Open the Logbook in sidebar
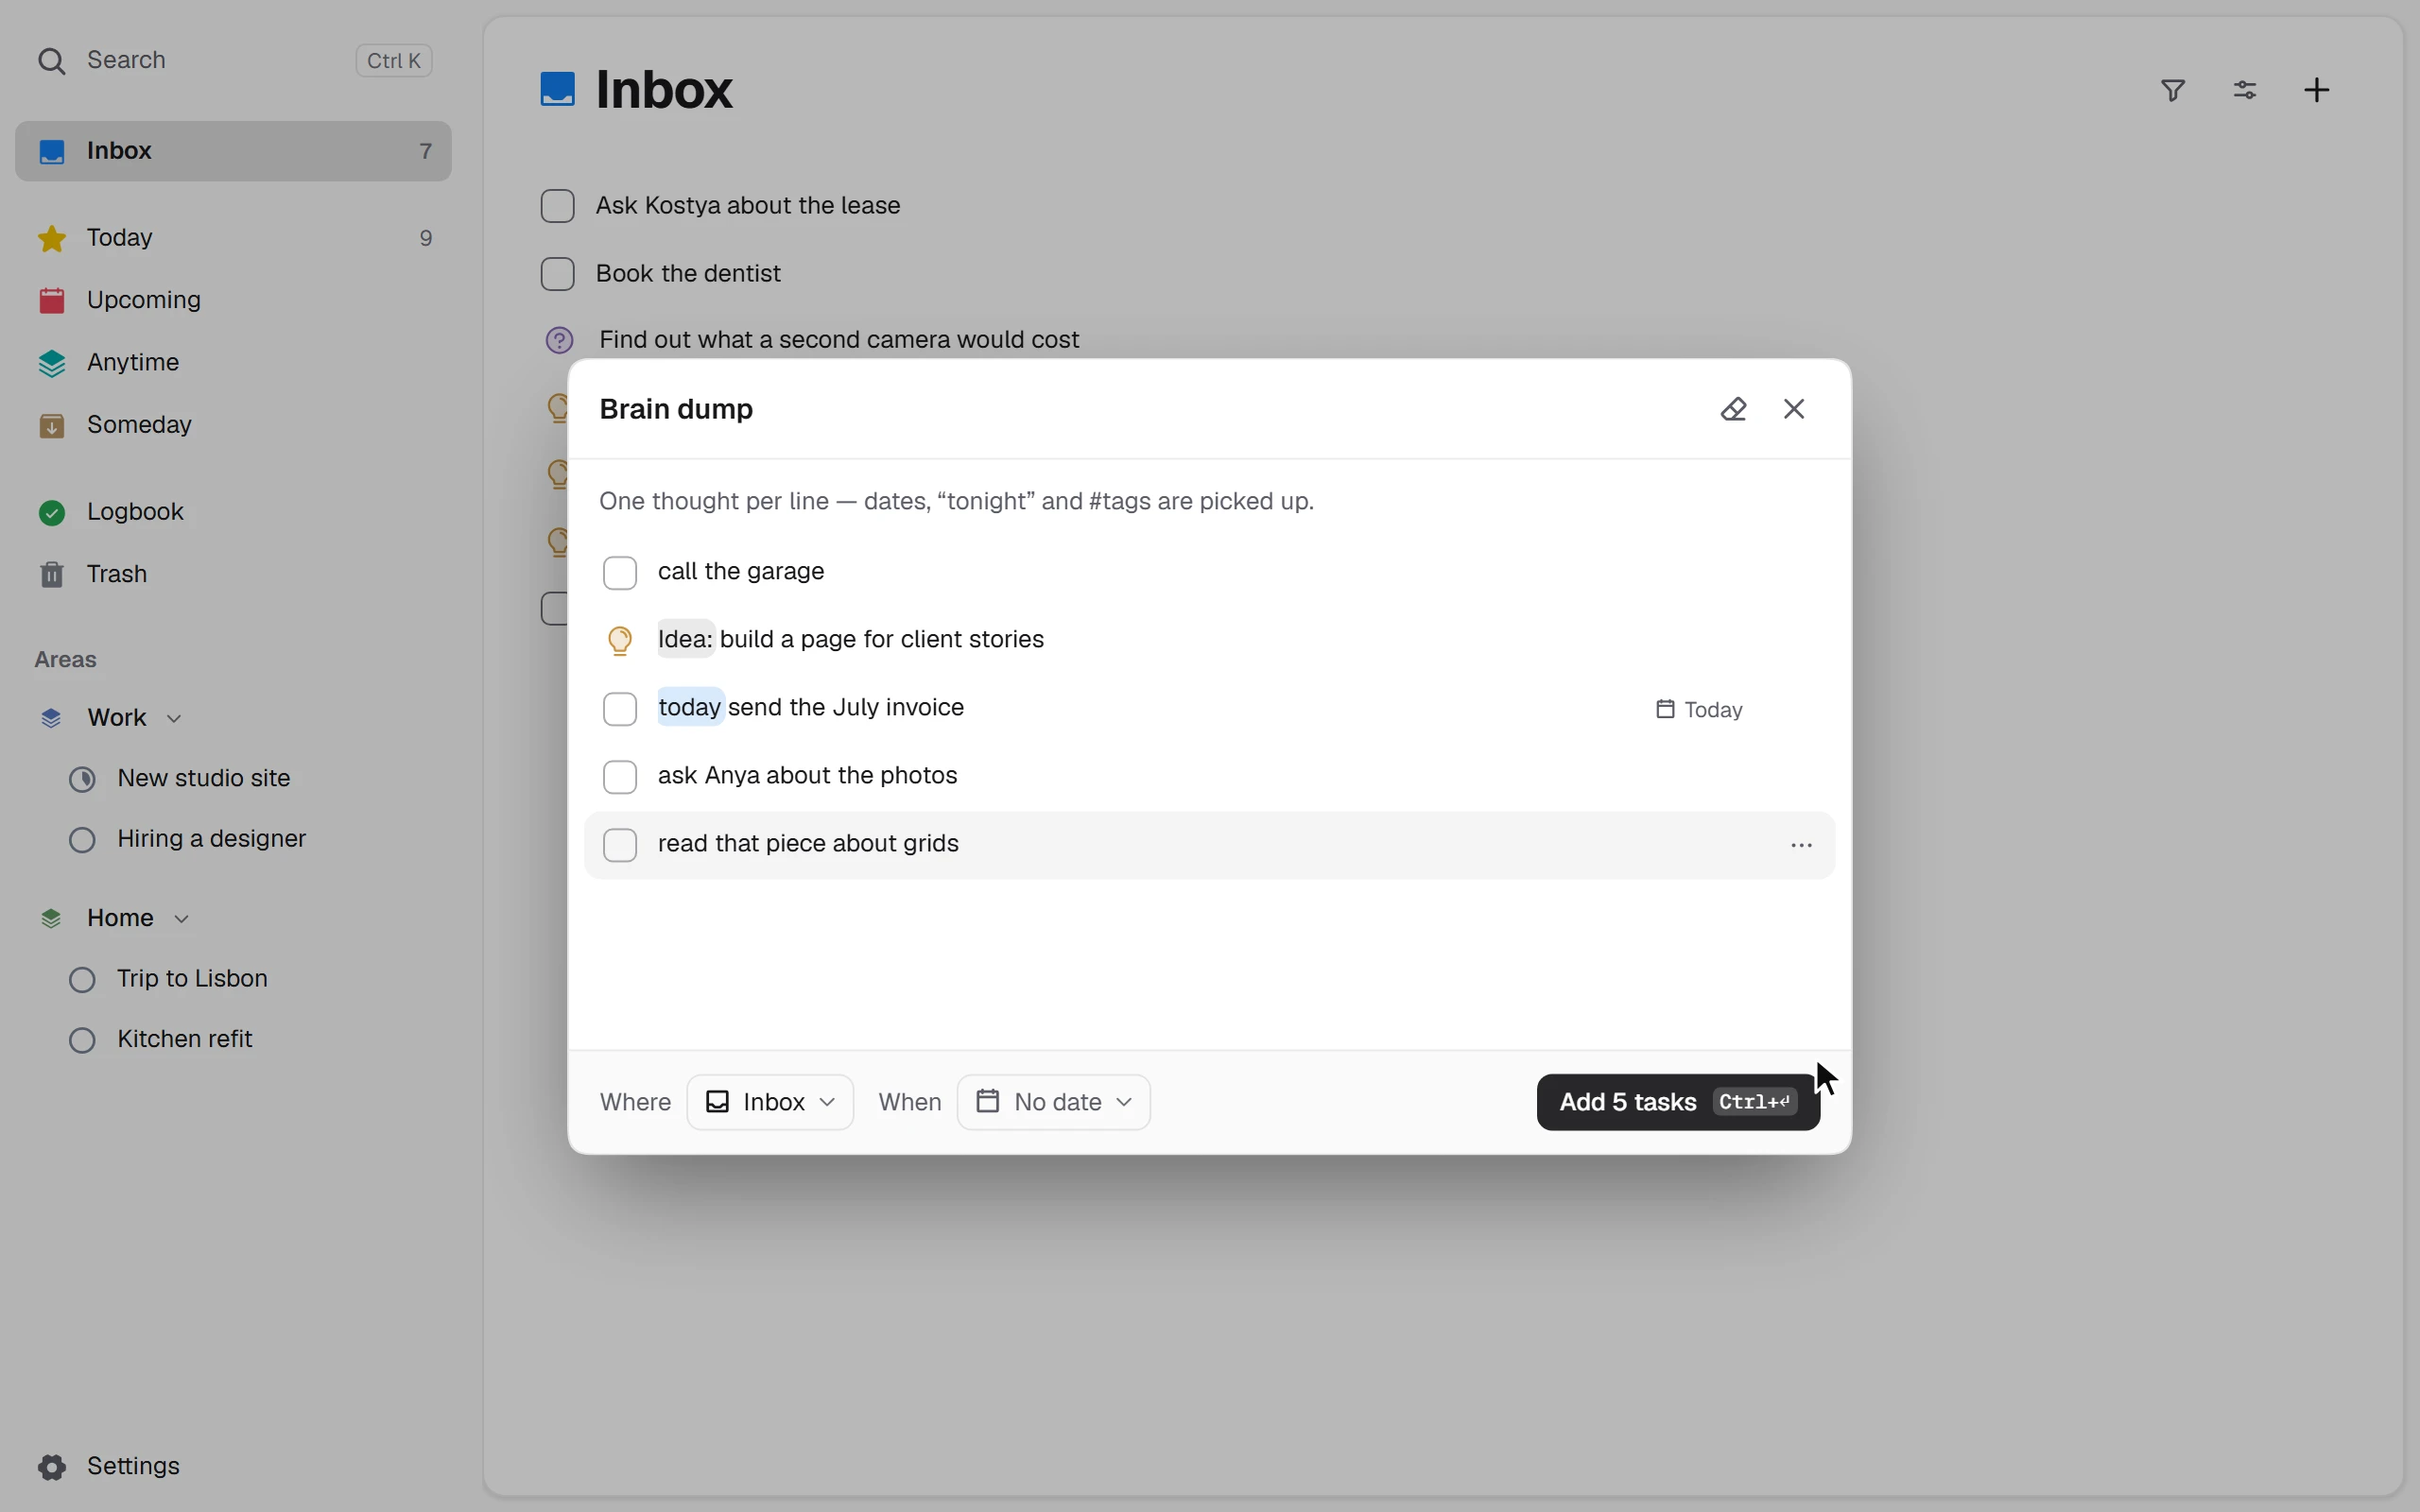The height and width of the screenshot is (1512, 2420). 233,512
